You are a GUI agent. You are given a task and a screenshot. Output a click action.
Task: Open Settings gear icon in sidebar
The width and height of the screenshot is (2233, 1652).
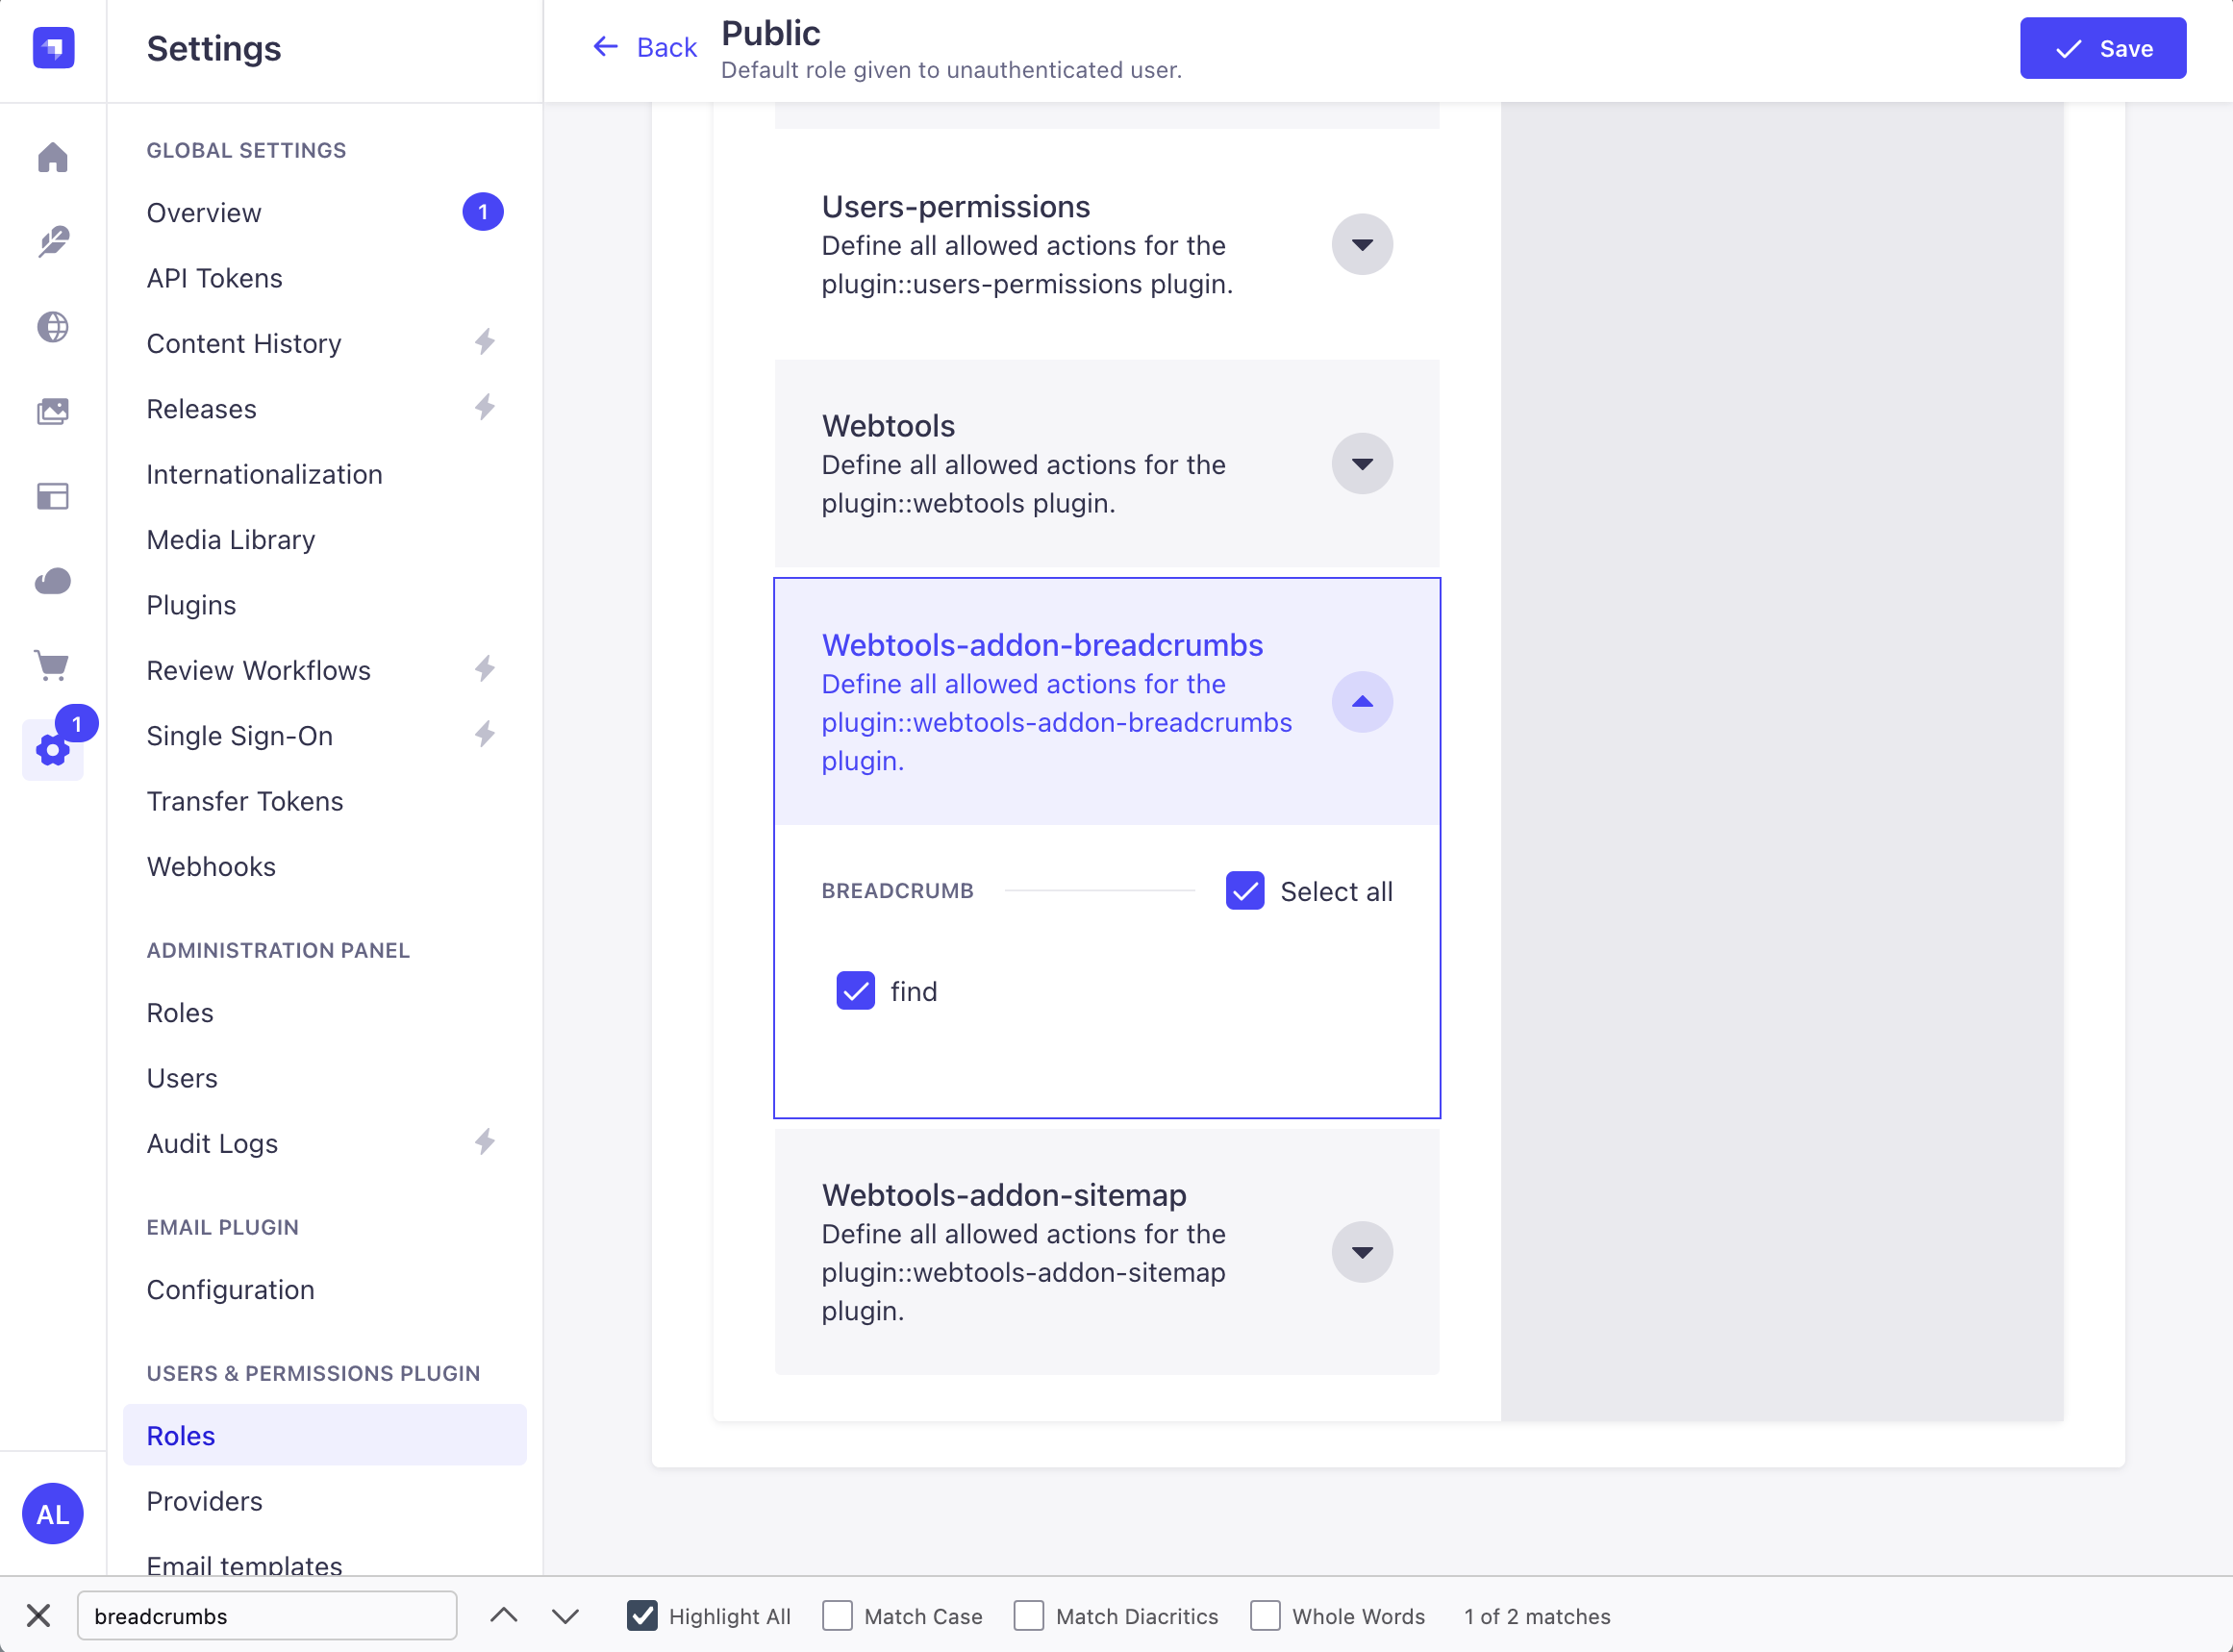coord(53,750)
